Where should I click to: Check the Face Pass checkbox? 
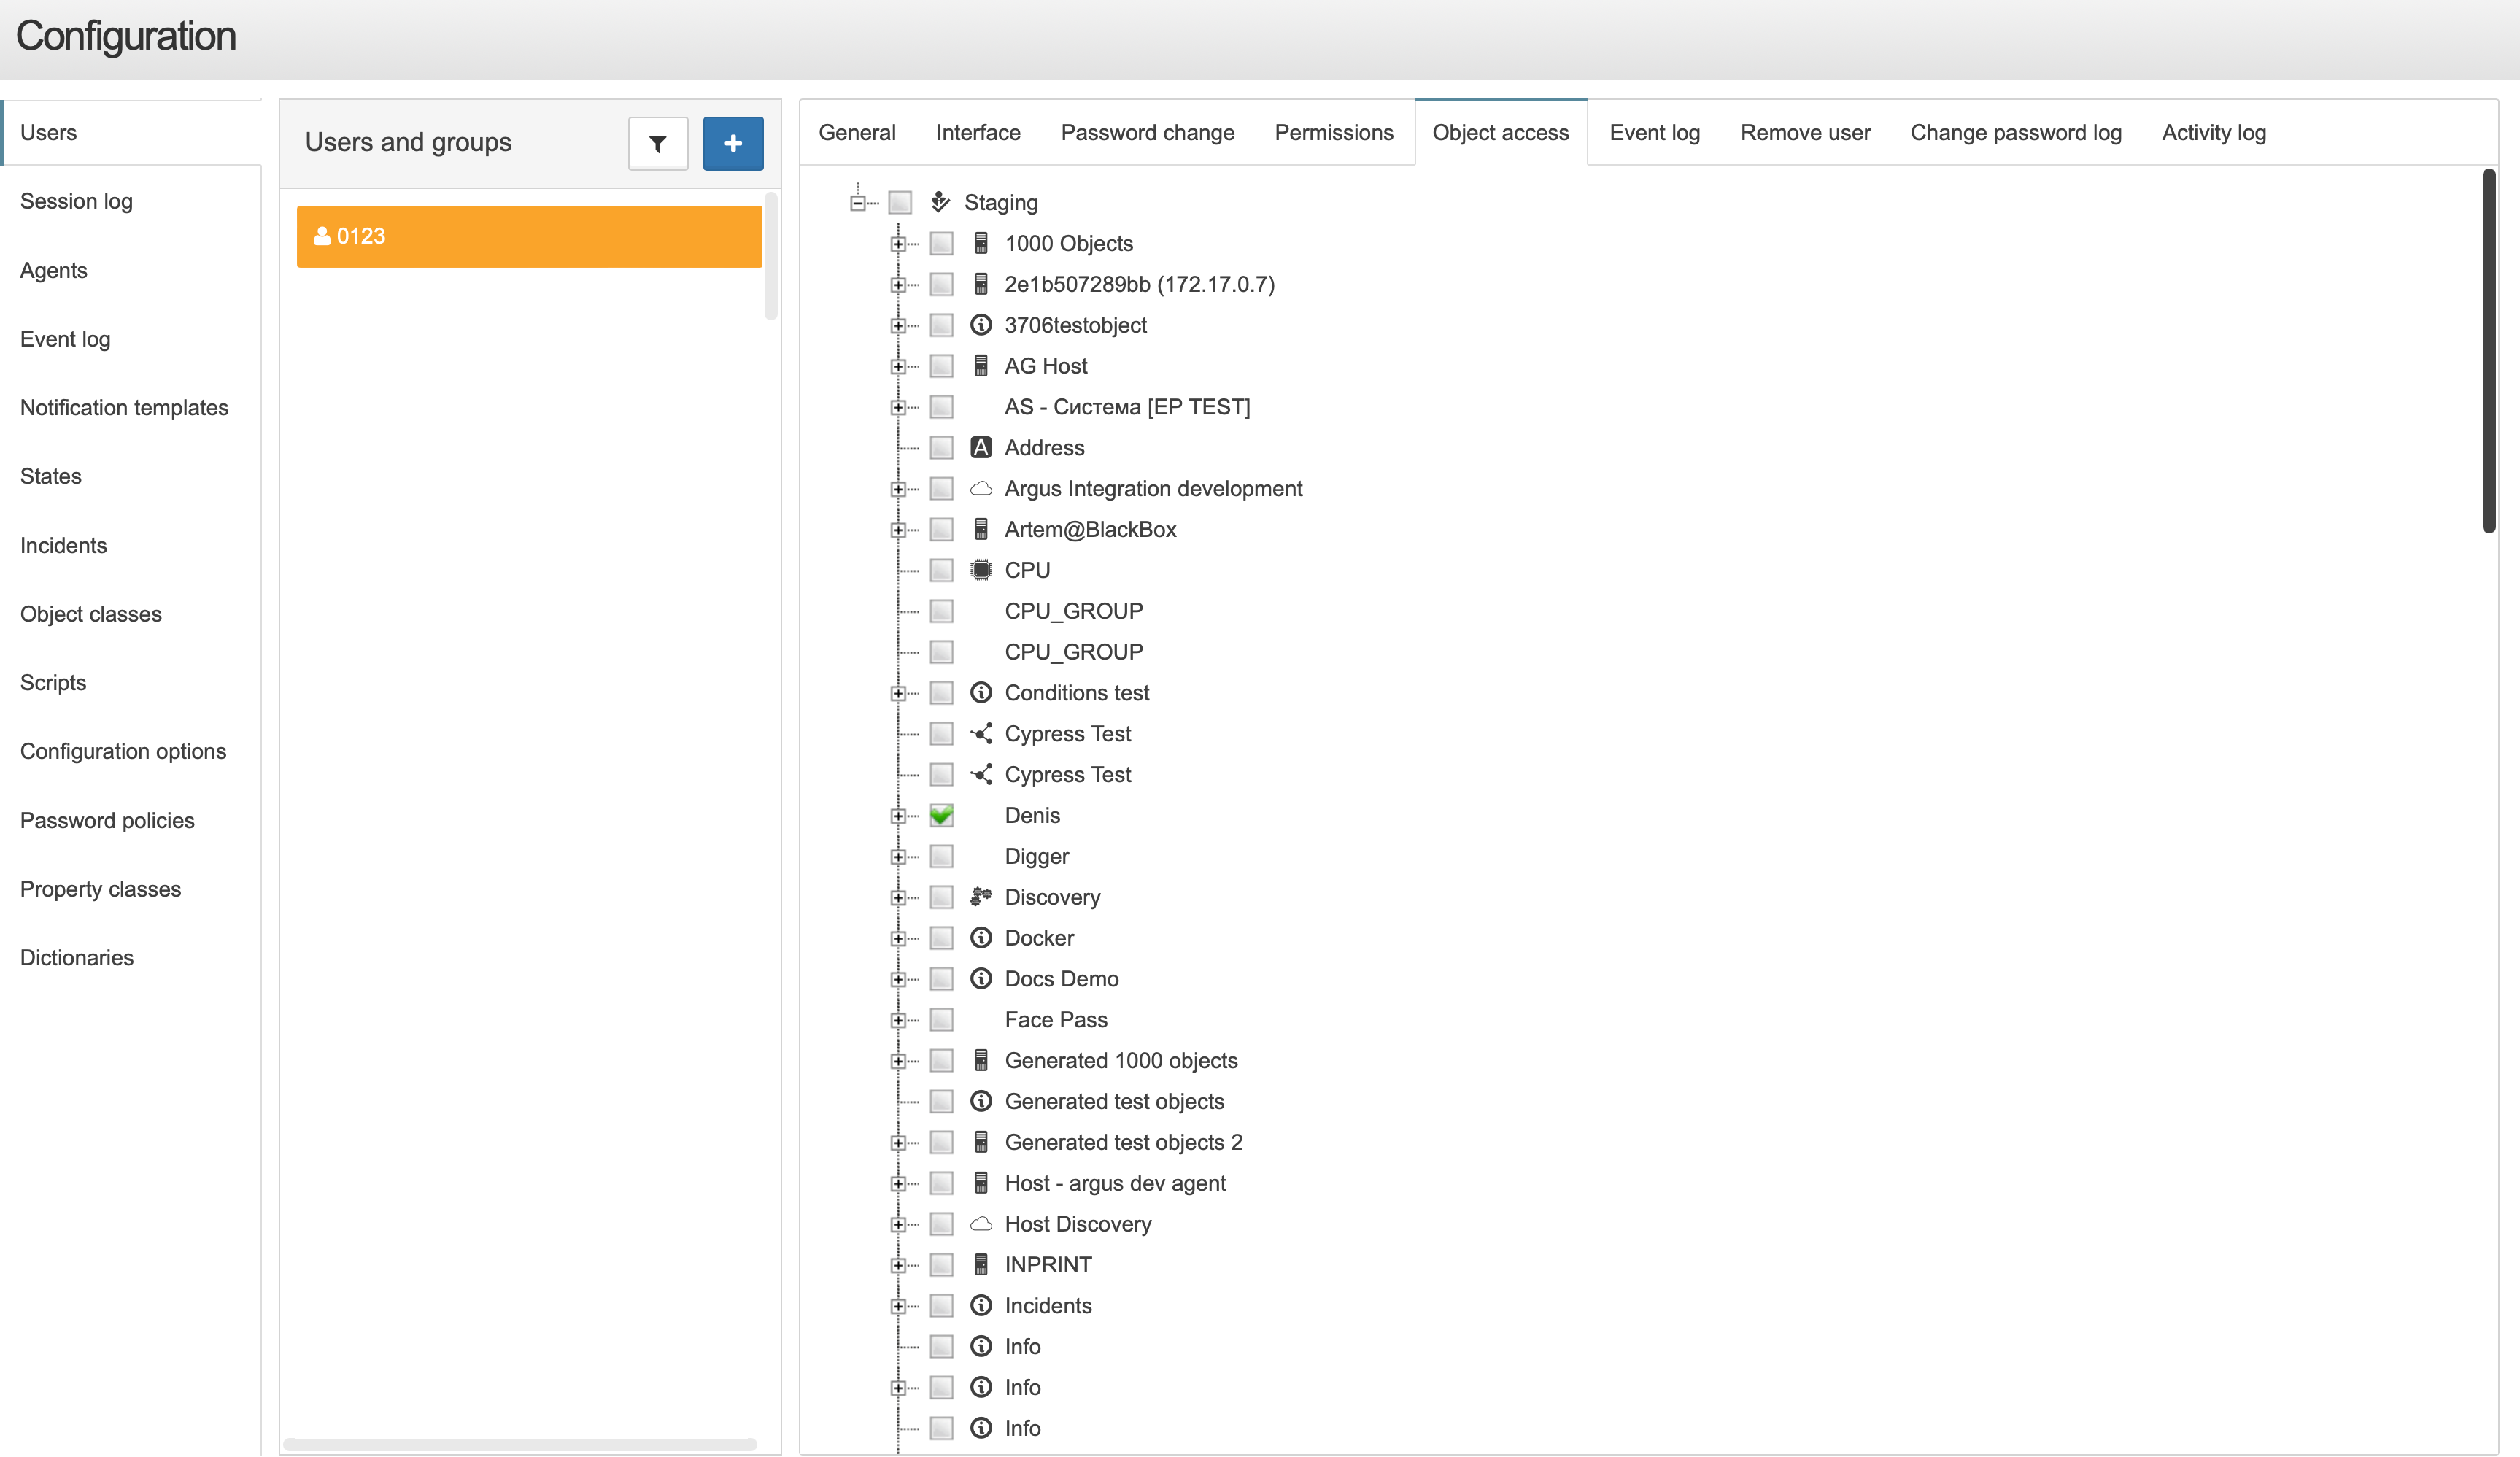[941, 1019]
